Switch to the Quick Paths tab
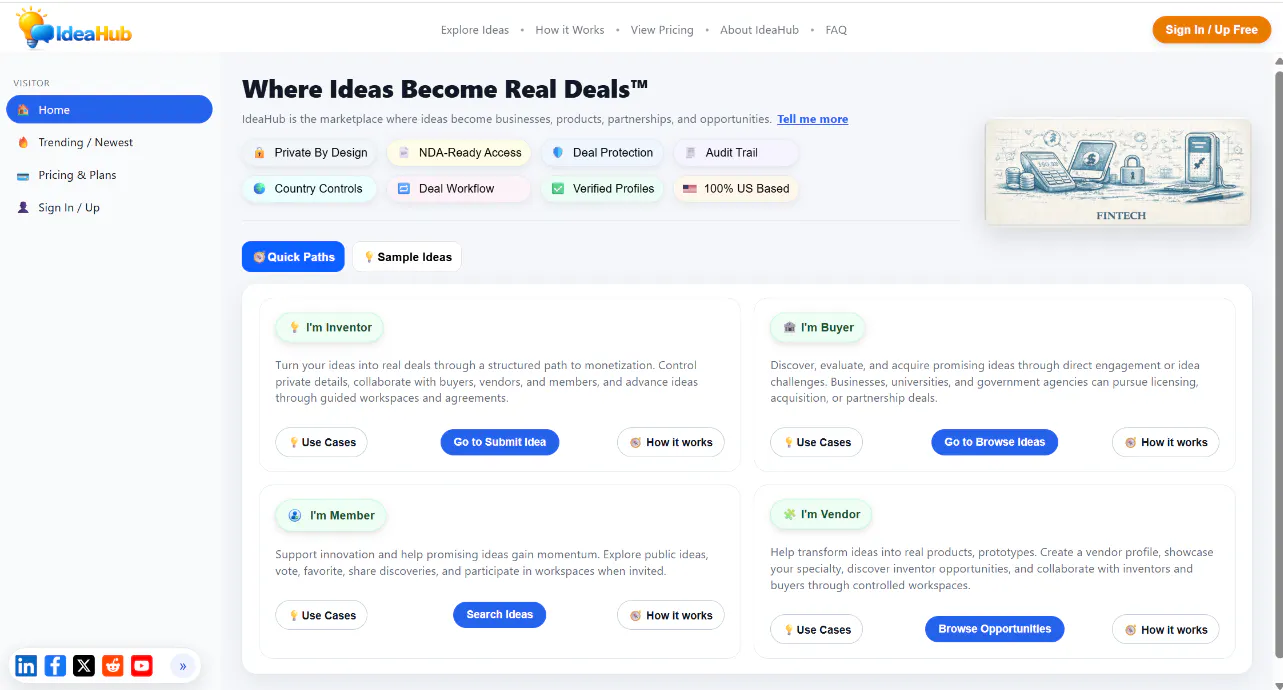The height and width of the screenshot is (690, 1283). (x=293, y=257)
